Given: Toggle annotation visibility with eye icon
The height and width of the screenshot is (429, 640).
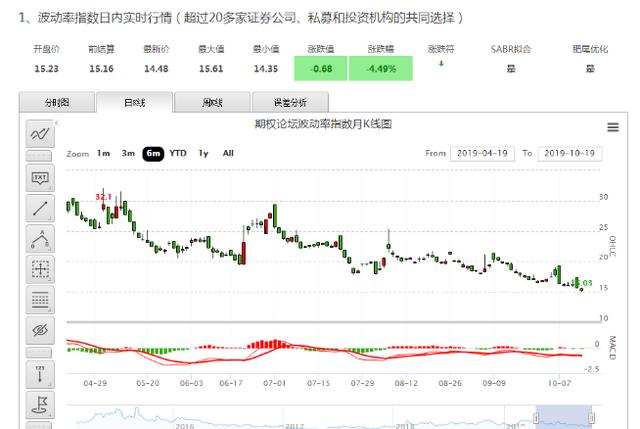Looking at the screenshot, I should [40, 331].
